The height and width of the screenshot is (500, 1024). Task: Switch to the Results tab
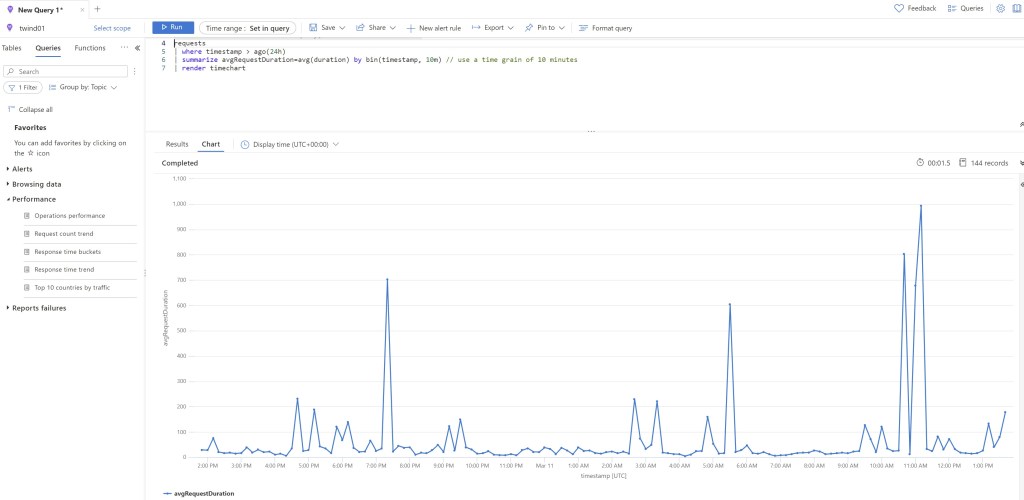(177, 144)
